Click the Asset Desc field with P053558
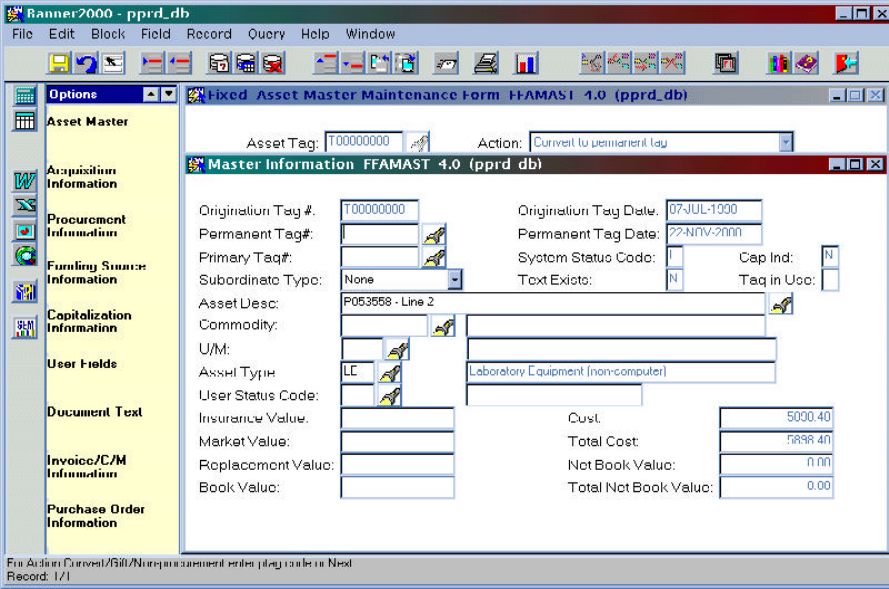The height and width of the screenshot is (589, 889). 553,303
